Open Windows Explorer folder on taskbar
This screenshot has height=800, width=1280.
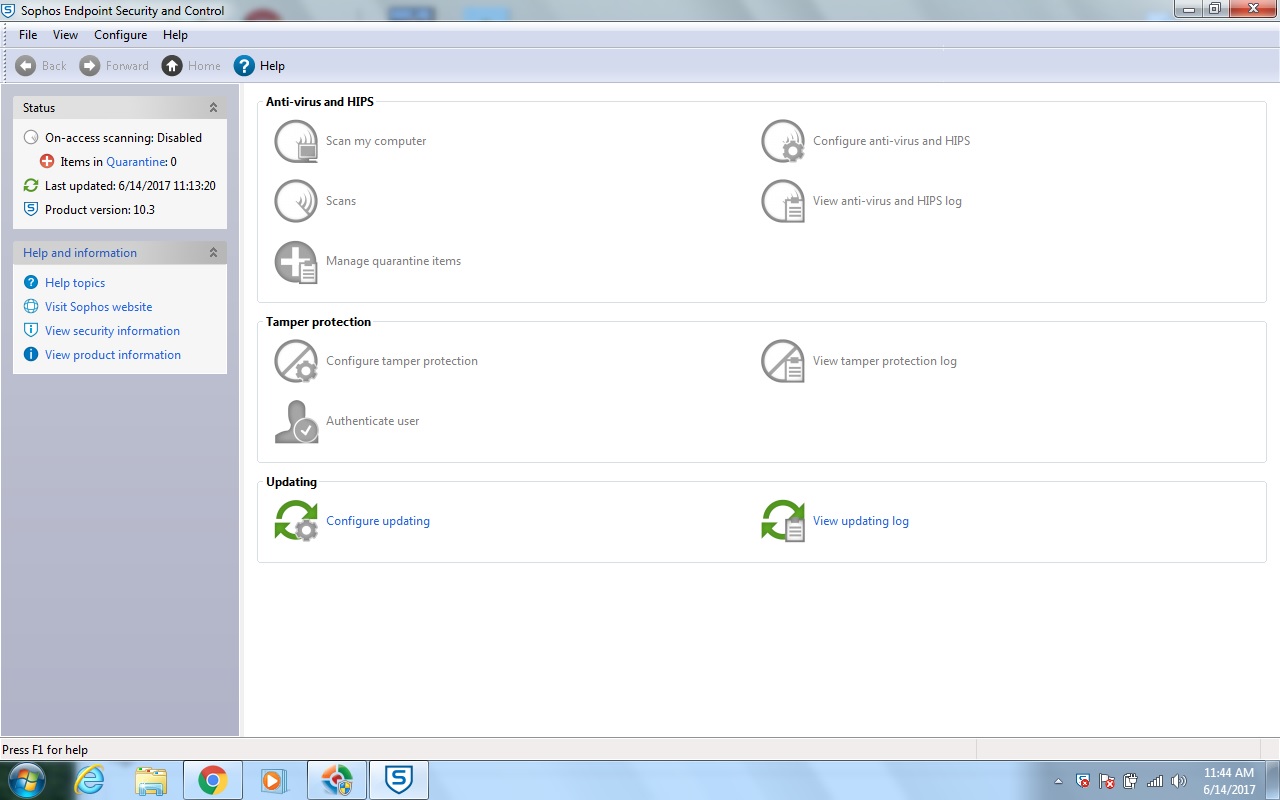(x=151, y=780)
